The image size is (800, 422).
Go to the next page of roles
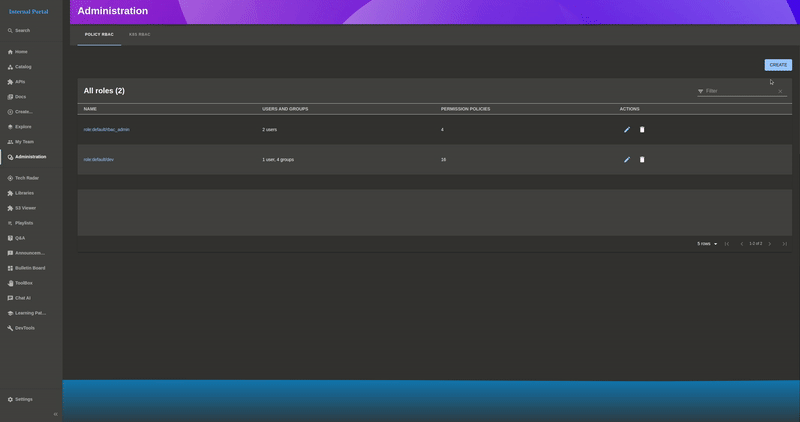coord(769,244)
